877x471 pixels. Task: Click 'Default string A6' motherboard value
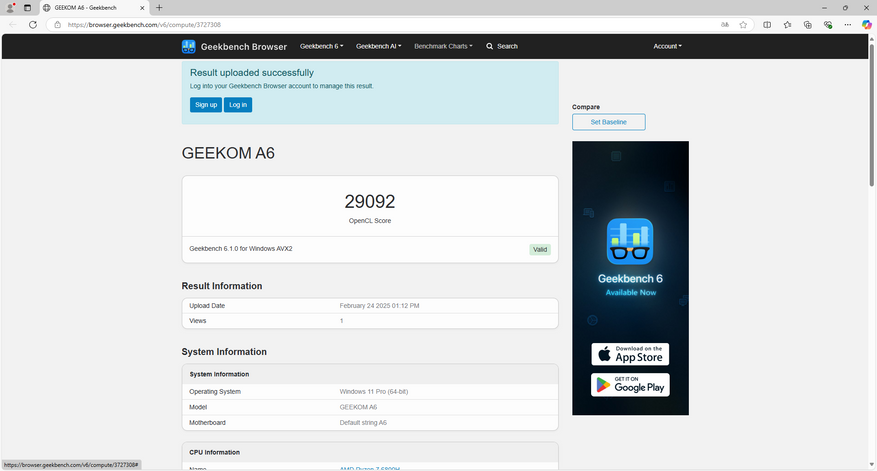363,423
